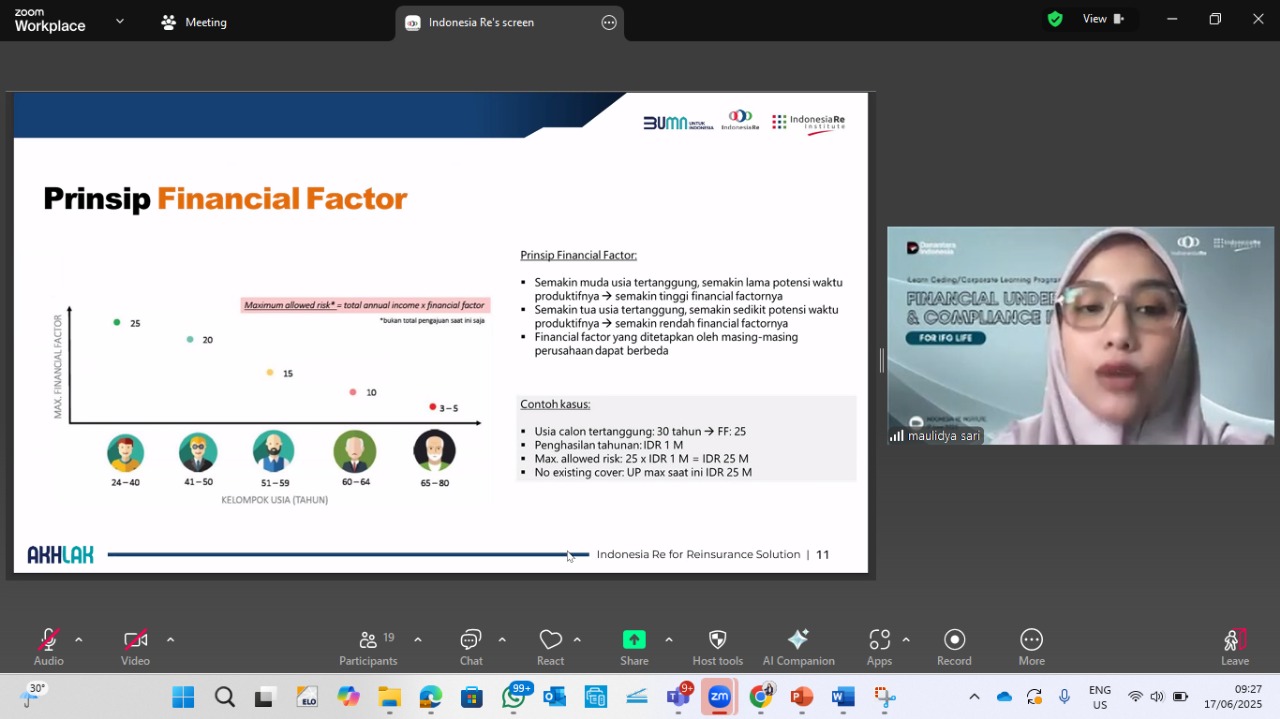1280x719 pixels.
Task: Click the green Share screen icon
Action: (x=634, y=640)
